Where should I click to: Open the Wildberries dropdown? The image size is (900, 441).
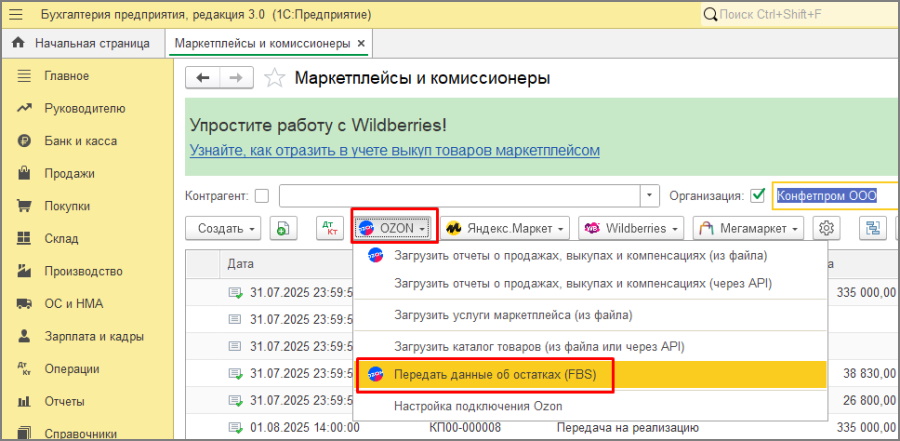pyautogui.click(x=631, y=228)
